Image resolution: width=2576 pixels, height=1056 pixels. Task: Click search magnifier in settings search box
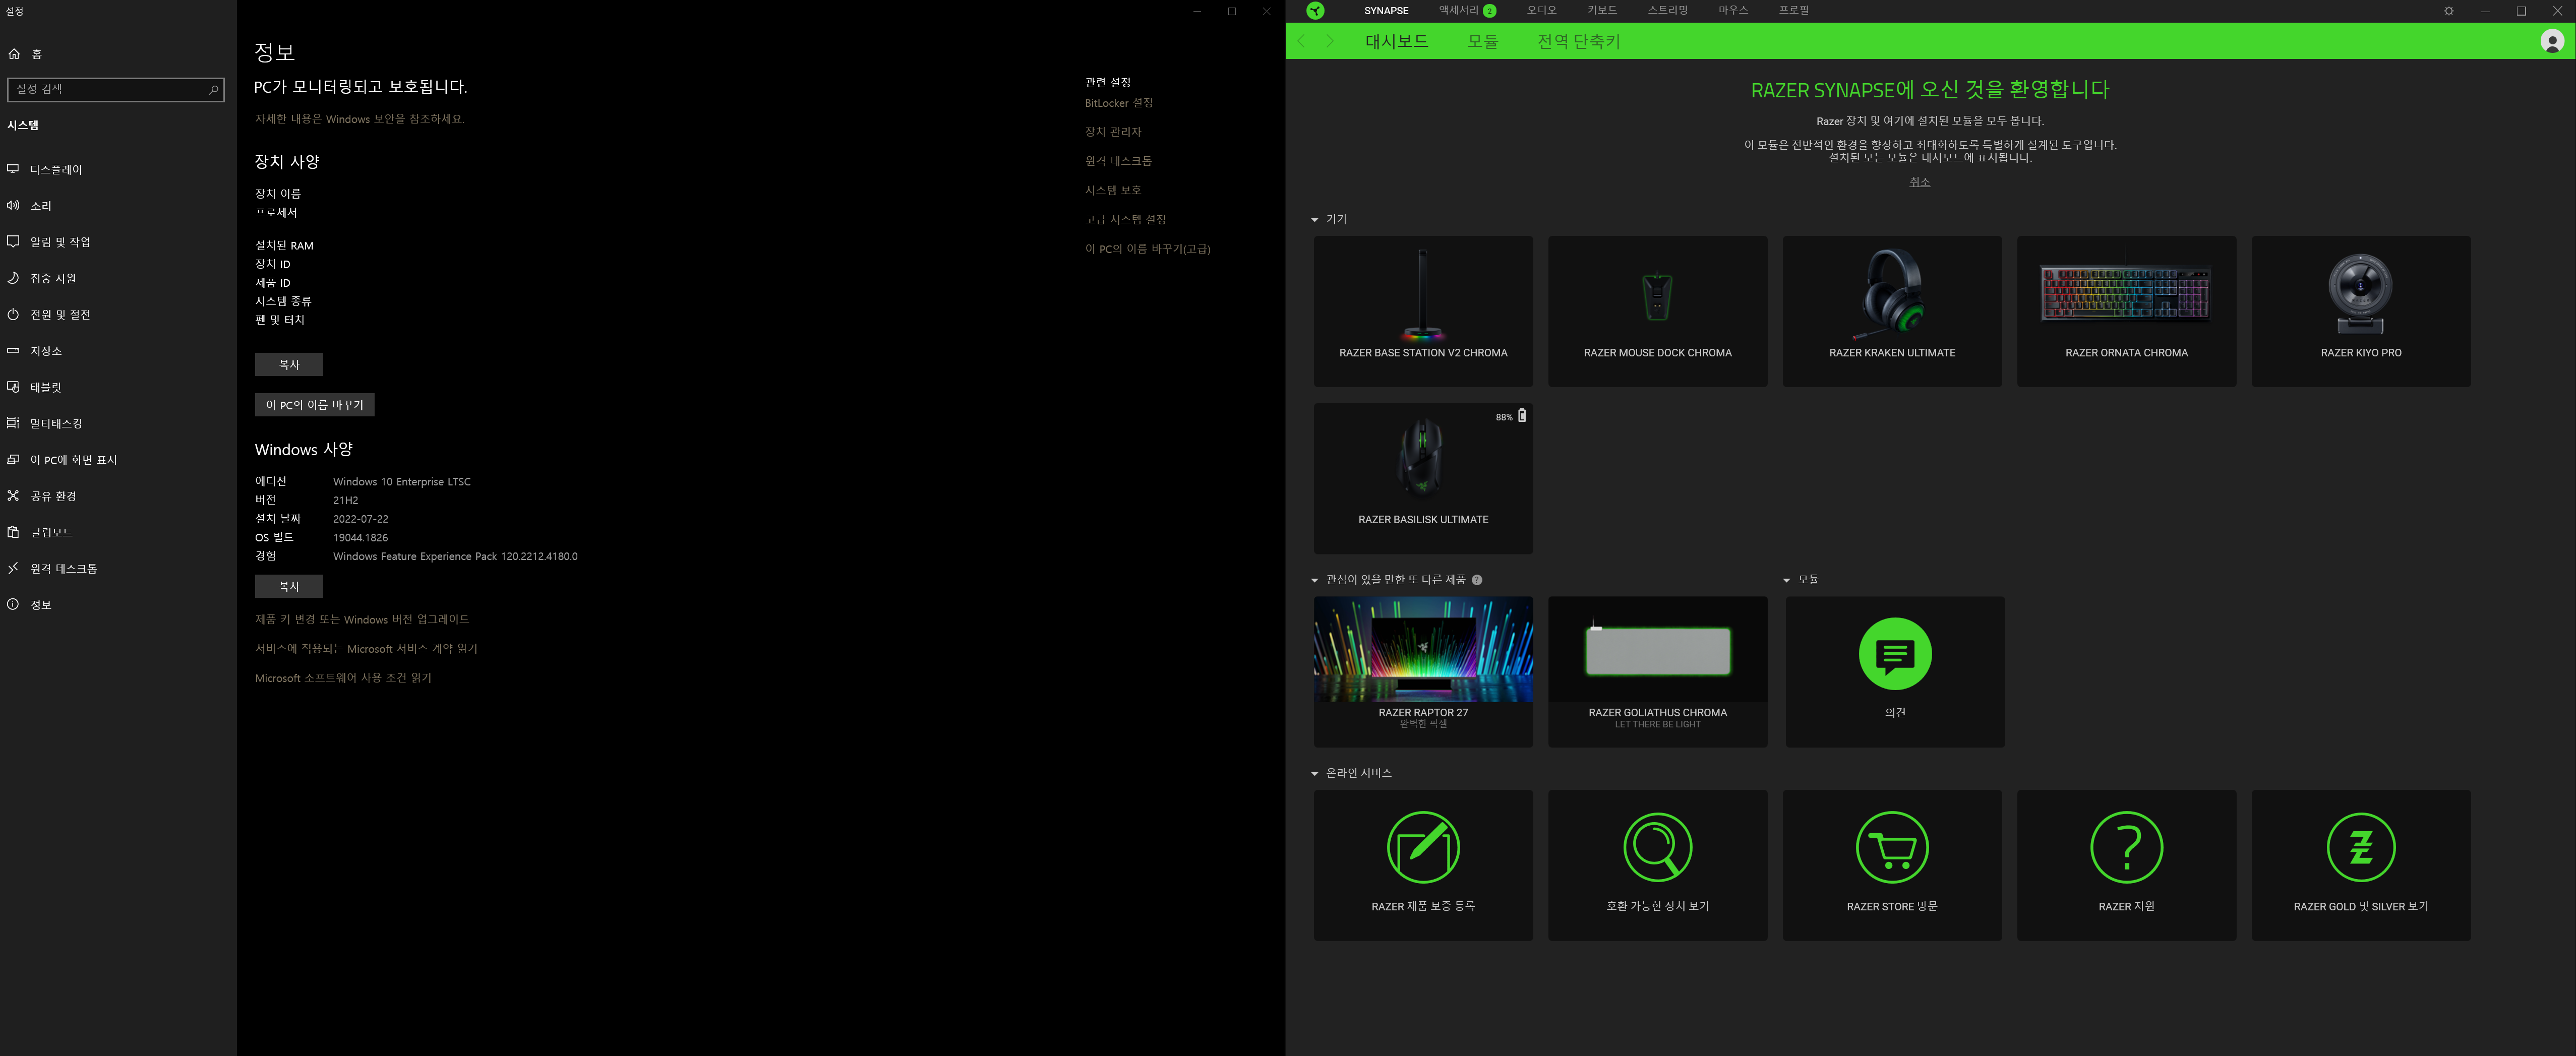click(213, 89)
